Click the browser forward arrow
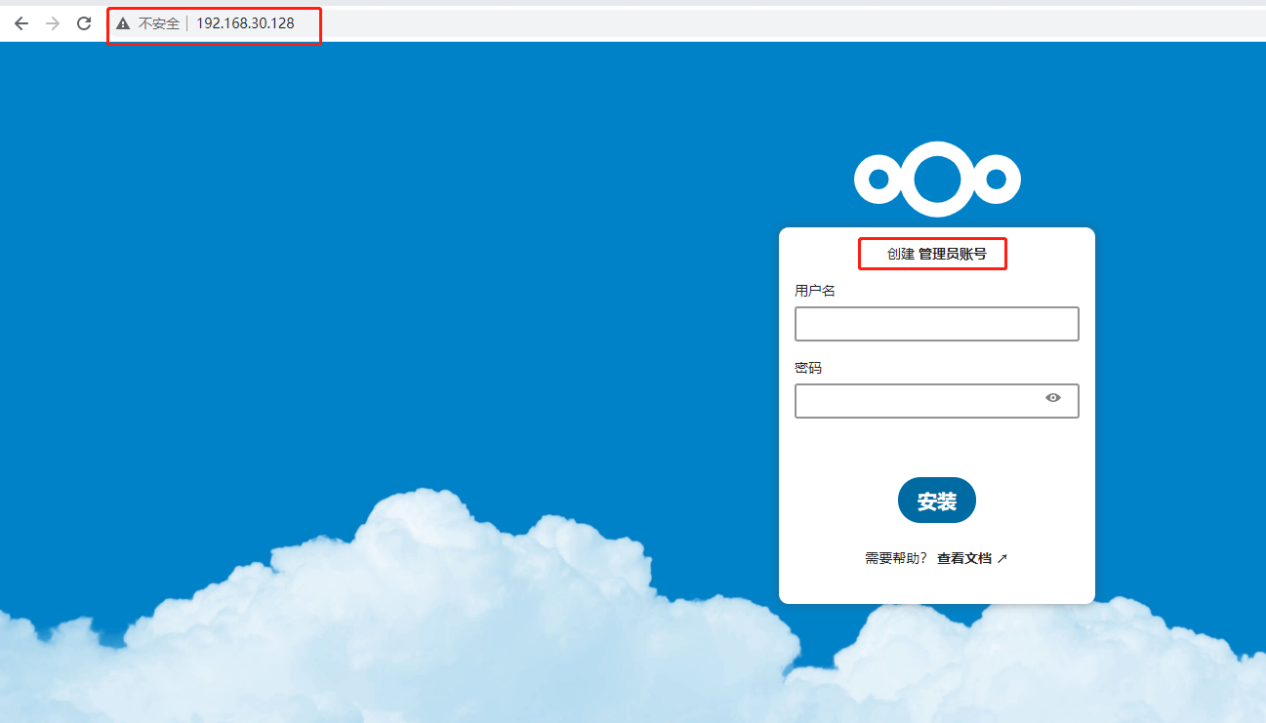Image resolution: width=1266 pixels, height=723 pixels. [53, 23]
